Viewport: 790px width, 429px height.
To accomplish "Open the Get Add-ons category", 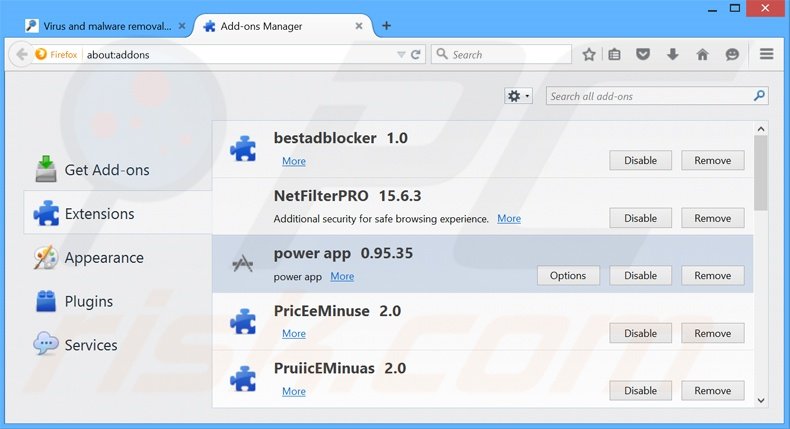I will [x=117, y=170].
